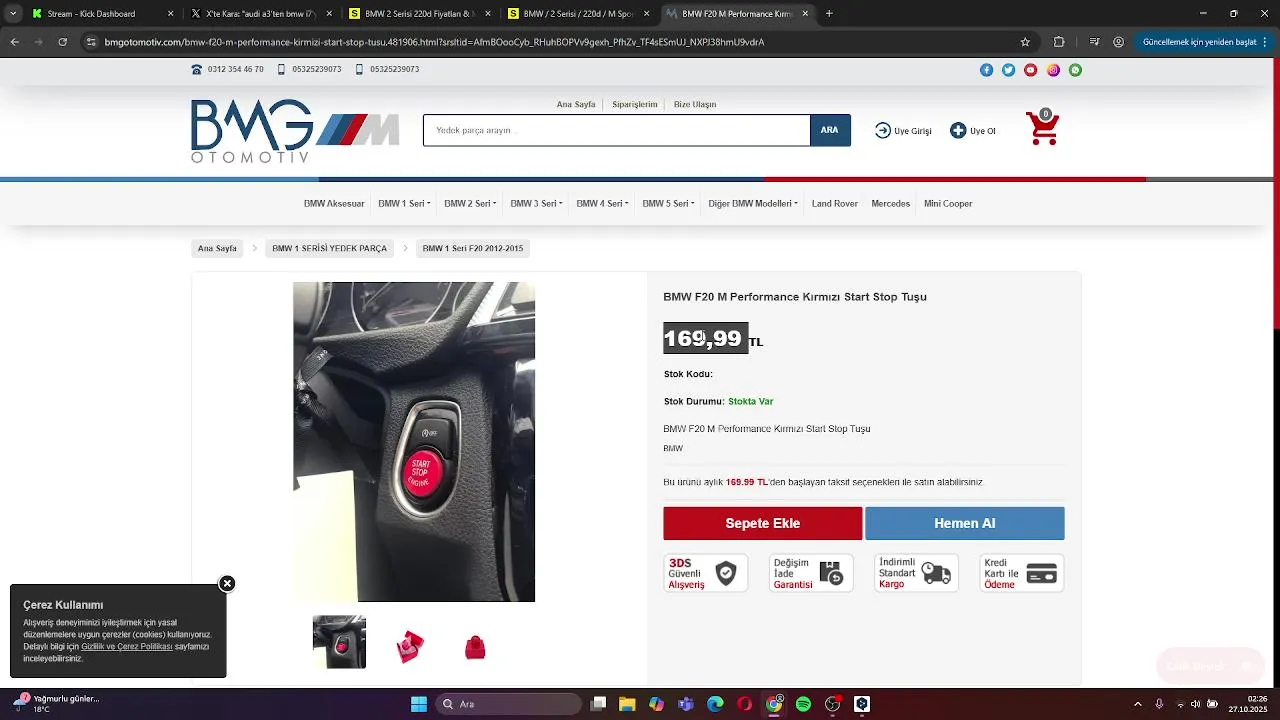Select the third red button thumbnail
Viewport: 1280px width, 720px height.
(x=475, y=647)
